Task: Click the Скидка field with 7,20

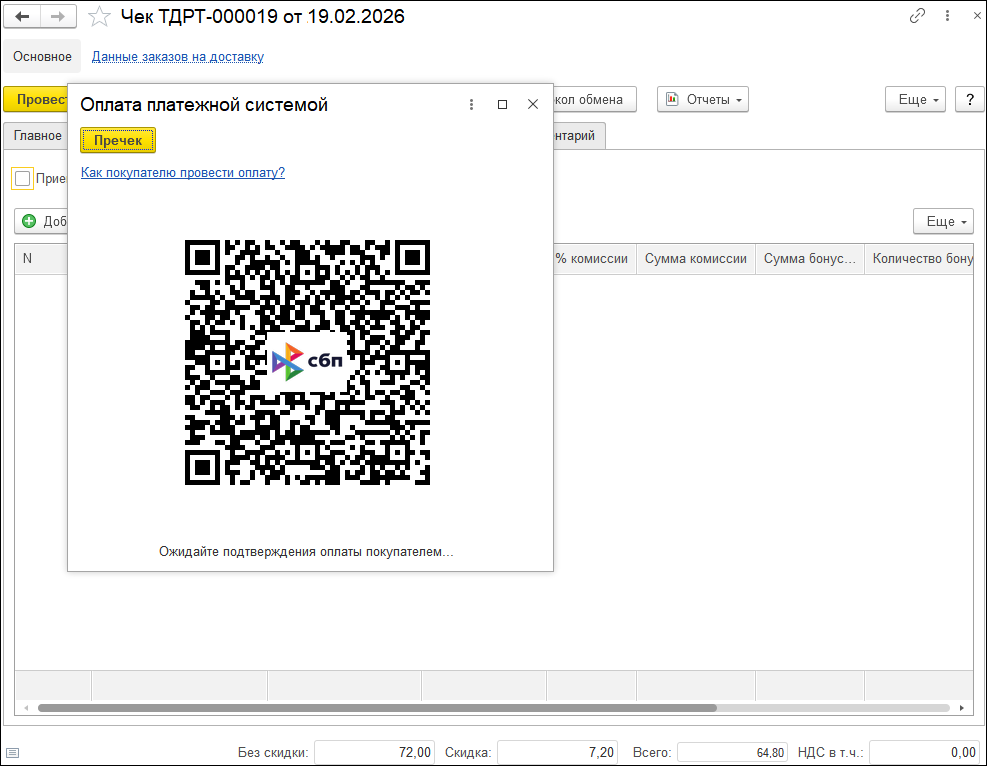Action: [557, 752]
